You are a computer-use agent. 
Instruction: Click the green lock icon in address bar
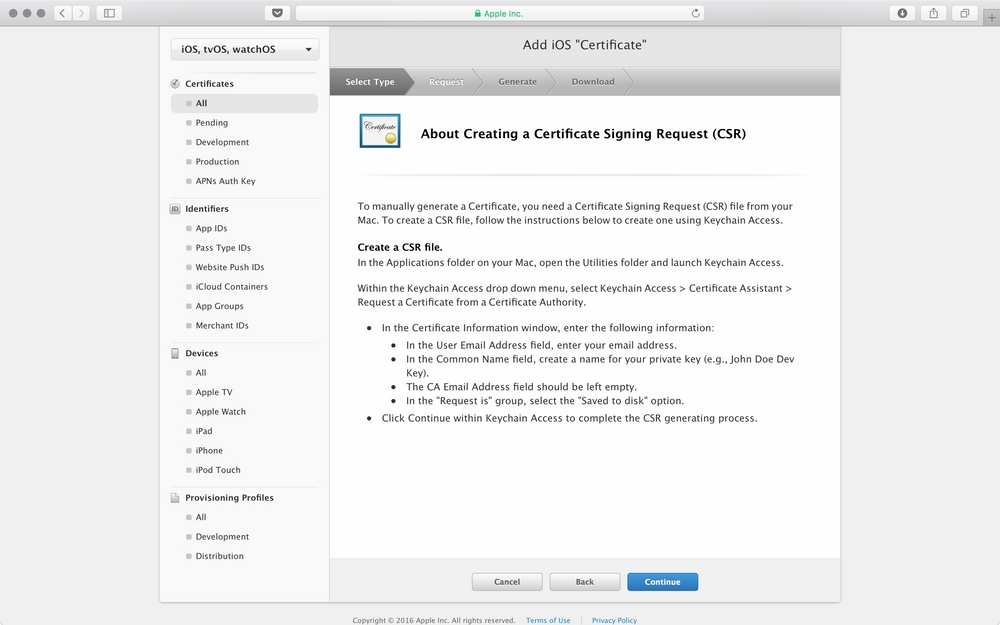478,13
